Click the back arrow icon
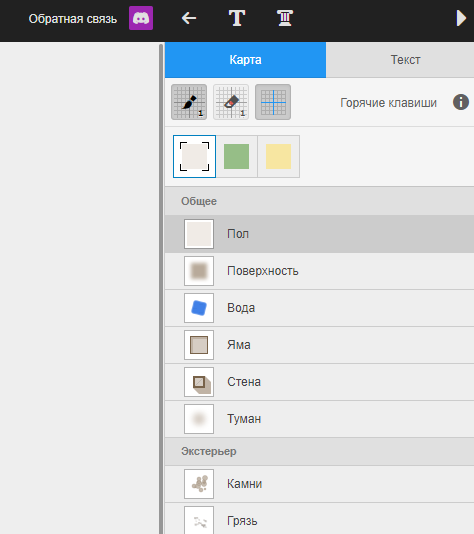The width and height of the screenshot is (474, 534). point(189,18)
